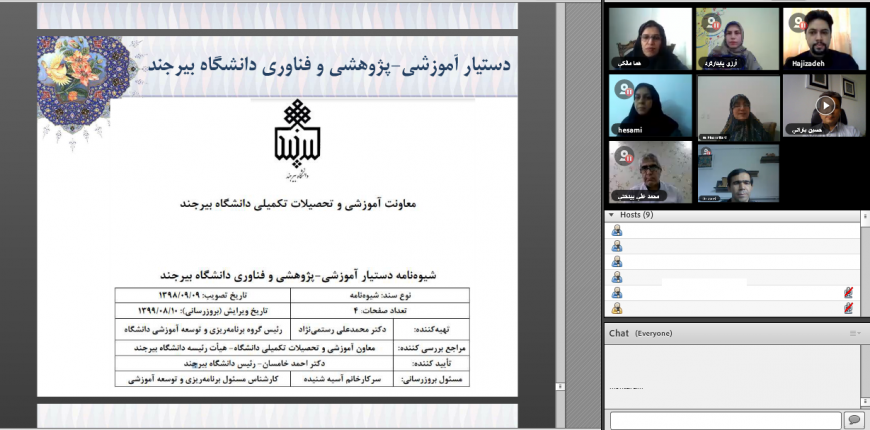Click paused camera icon on hesami's video
The width and height of the screenshot is (870, 430).
[624, 90]
